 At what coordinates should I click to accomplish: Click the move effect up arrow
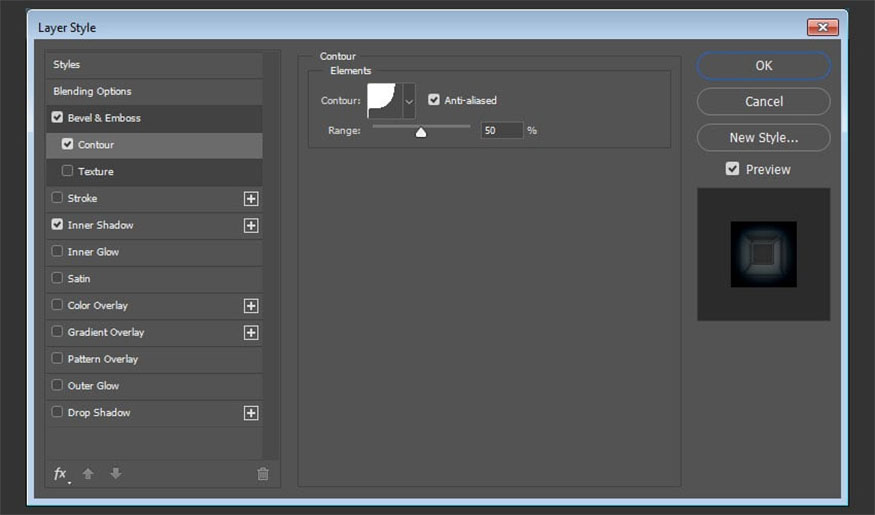pyautogui.click(x=88, y=474)
